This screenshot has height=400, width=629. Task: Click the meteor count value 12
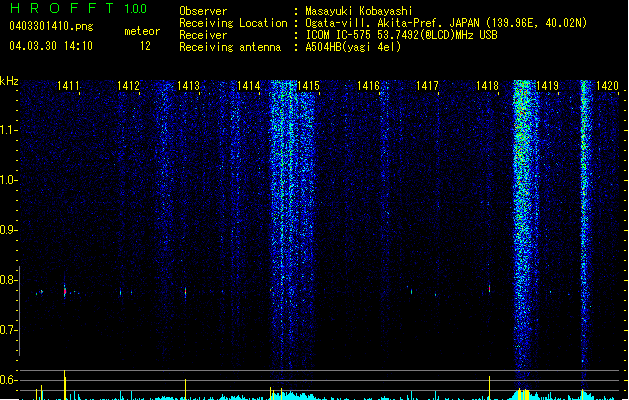[145, 46]
